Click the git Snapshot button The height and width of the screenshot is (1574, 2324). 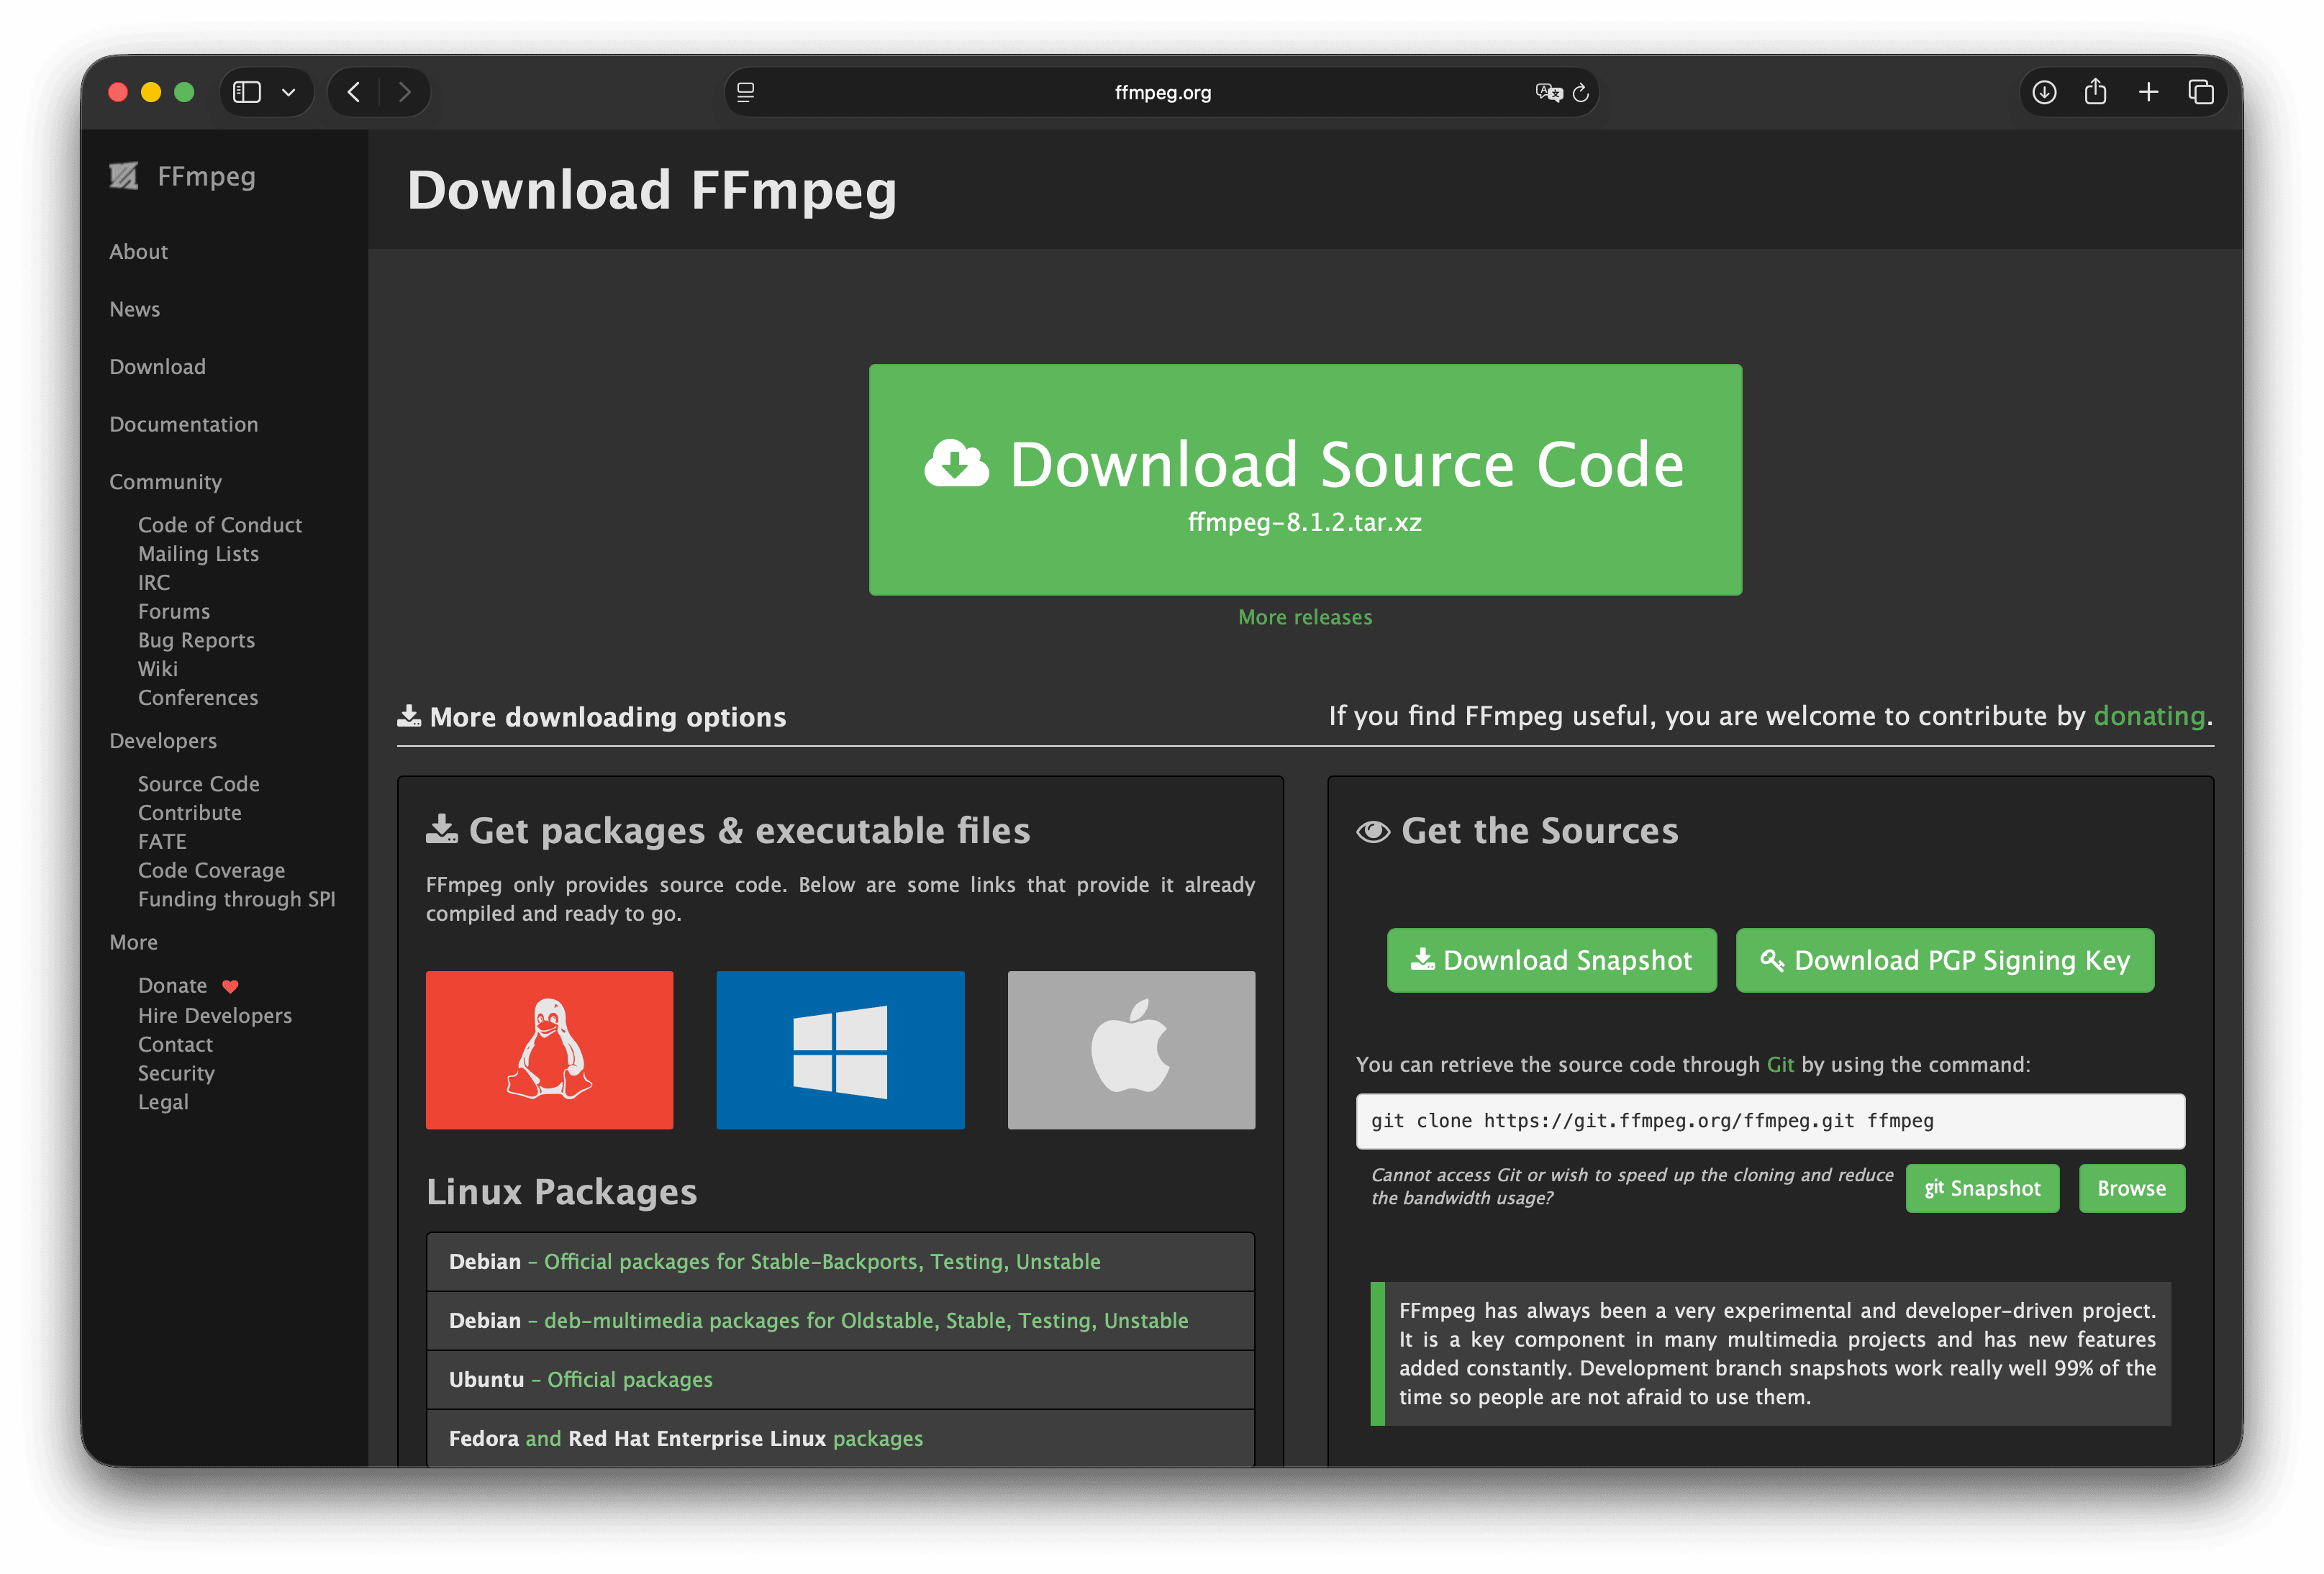[x=1982, y=1188]
